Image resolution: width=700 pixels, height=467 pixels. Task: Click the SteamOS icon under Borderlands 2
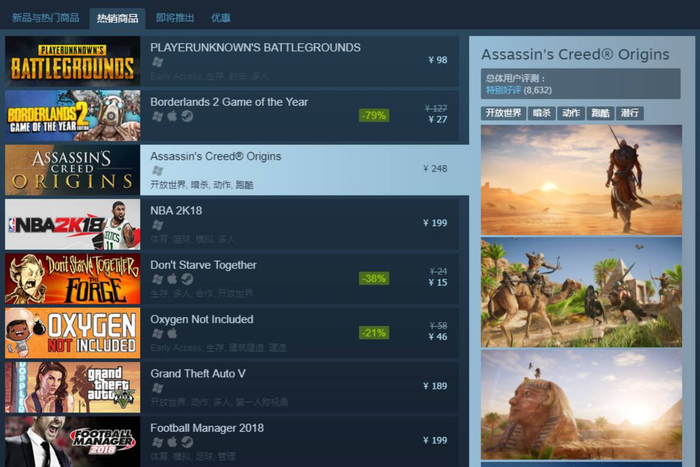pyautogui.click(x=187, y=116)
